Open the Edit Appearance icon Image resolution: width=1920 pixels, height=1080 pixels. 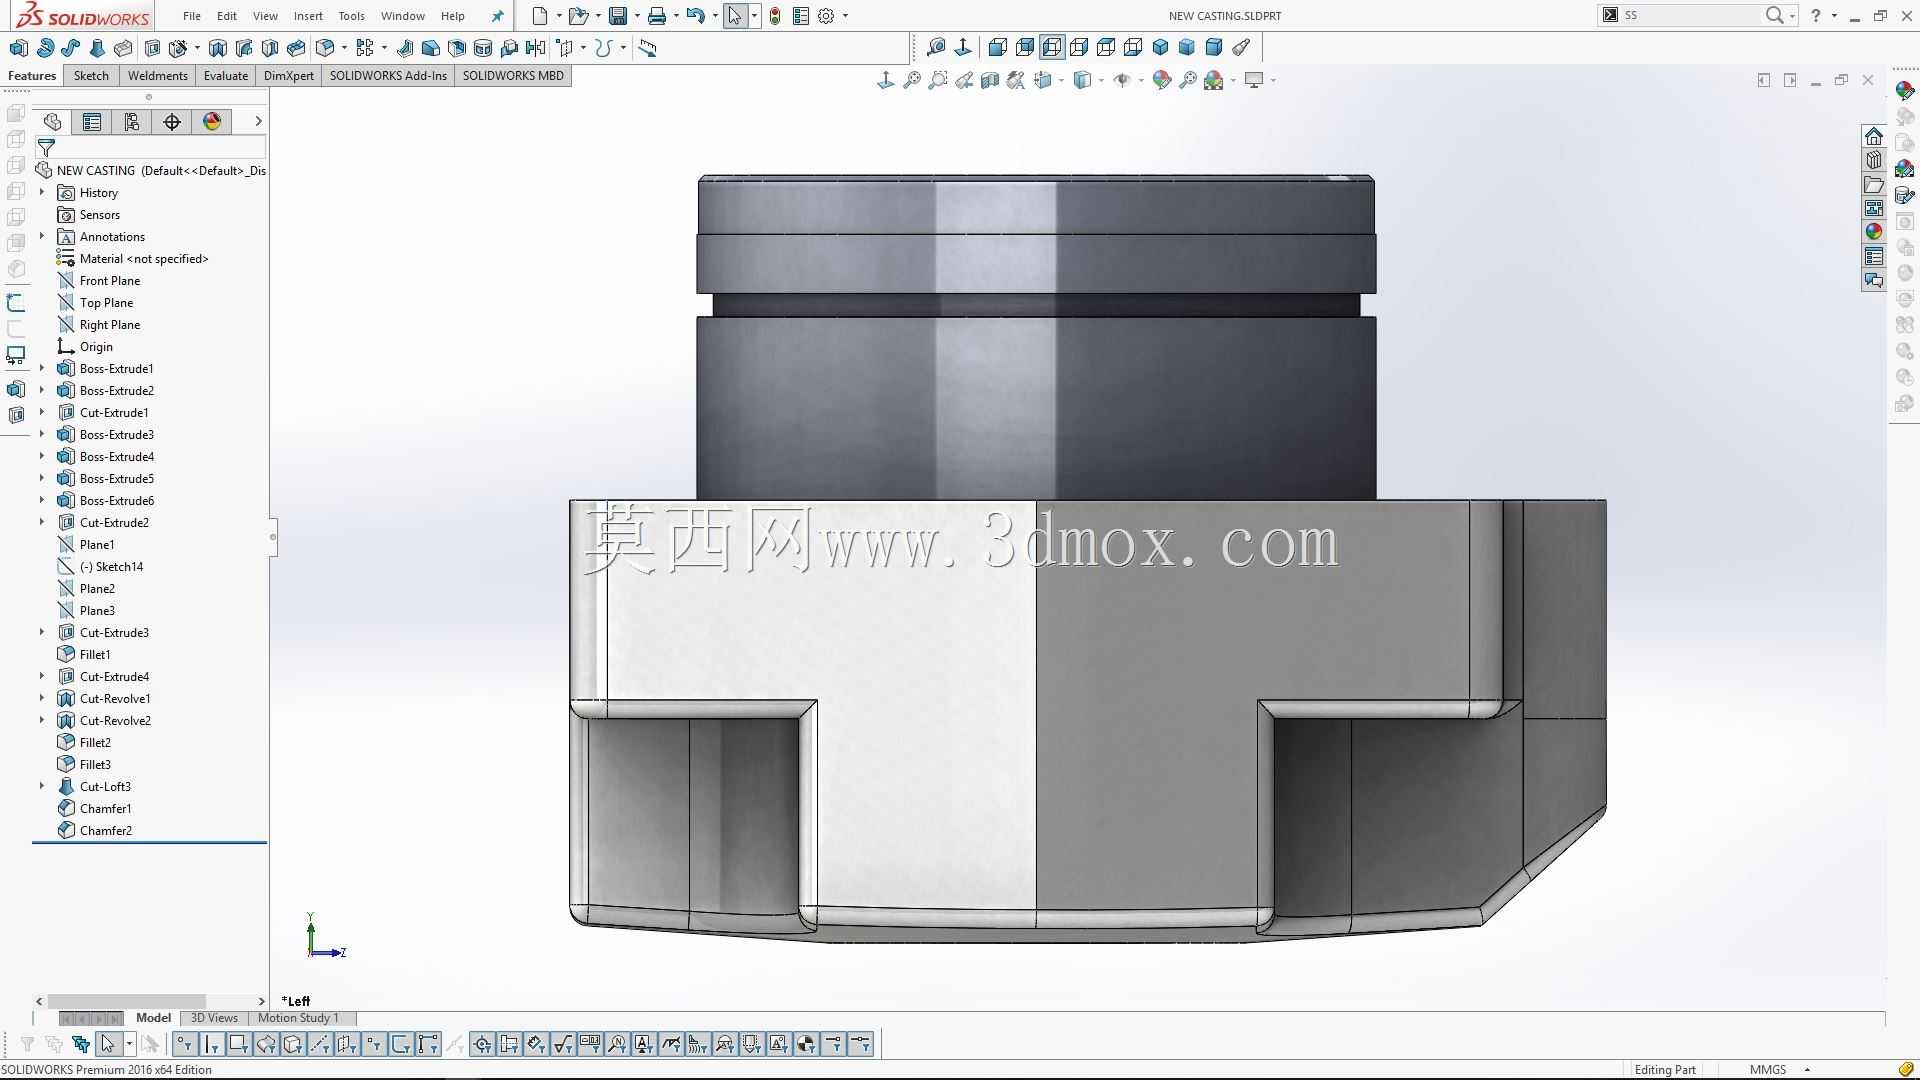[1162, 80]
